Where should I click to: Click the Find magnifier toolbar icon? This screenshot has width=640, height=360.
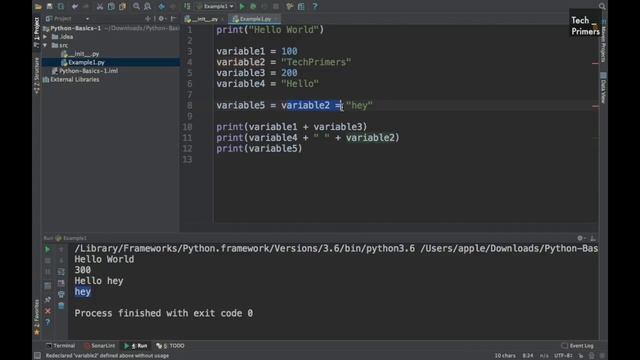coord(136,7)
